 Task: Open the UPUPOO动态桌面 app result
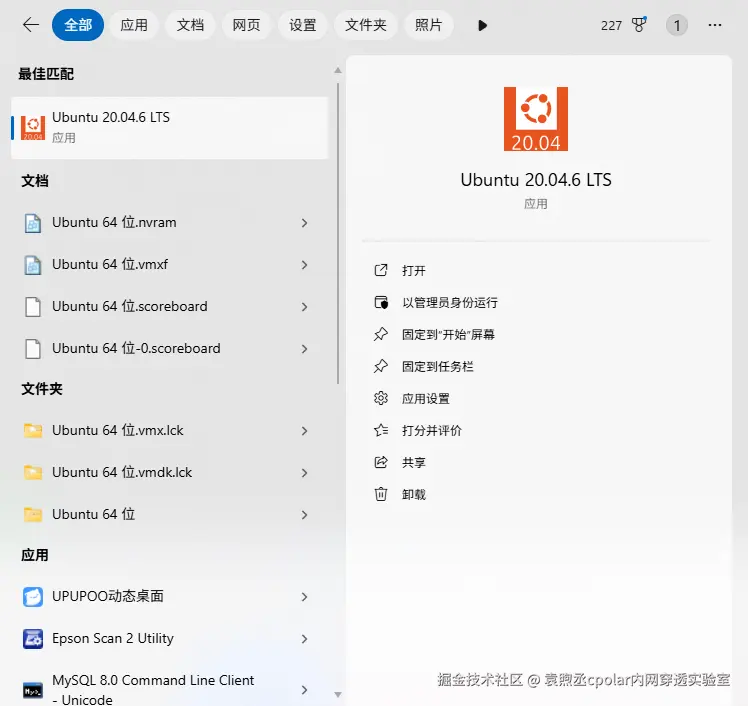pos(169,597)
